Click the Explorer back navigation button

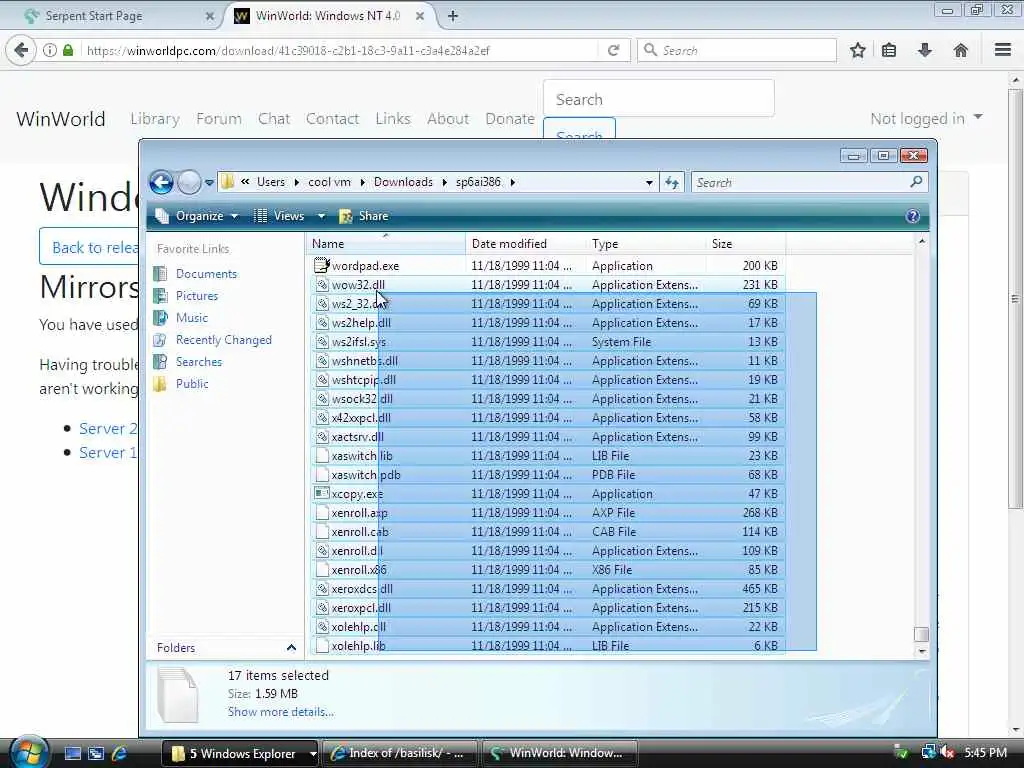(161, 183)
